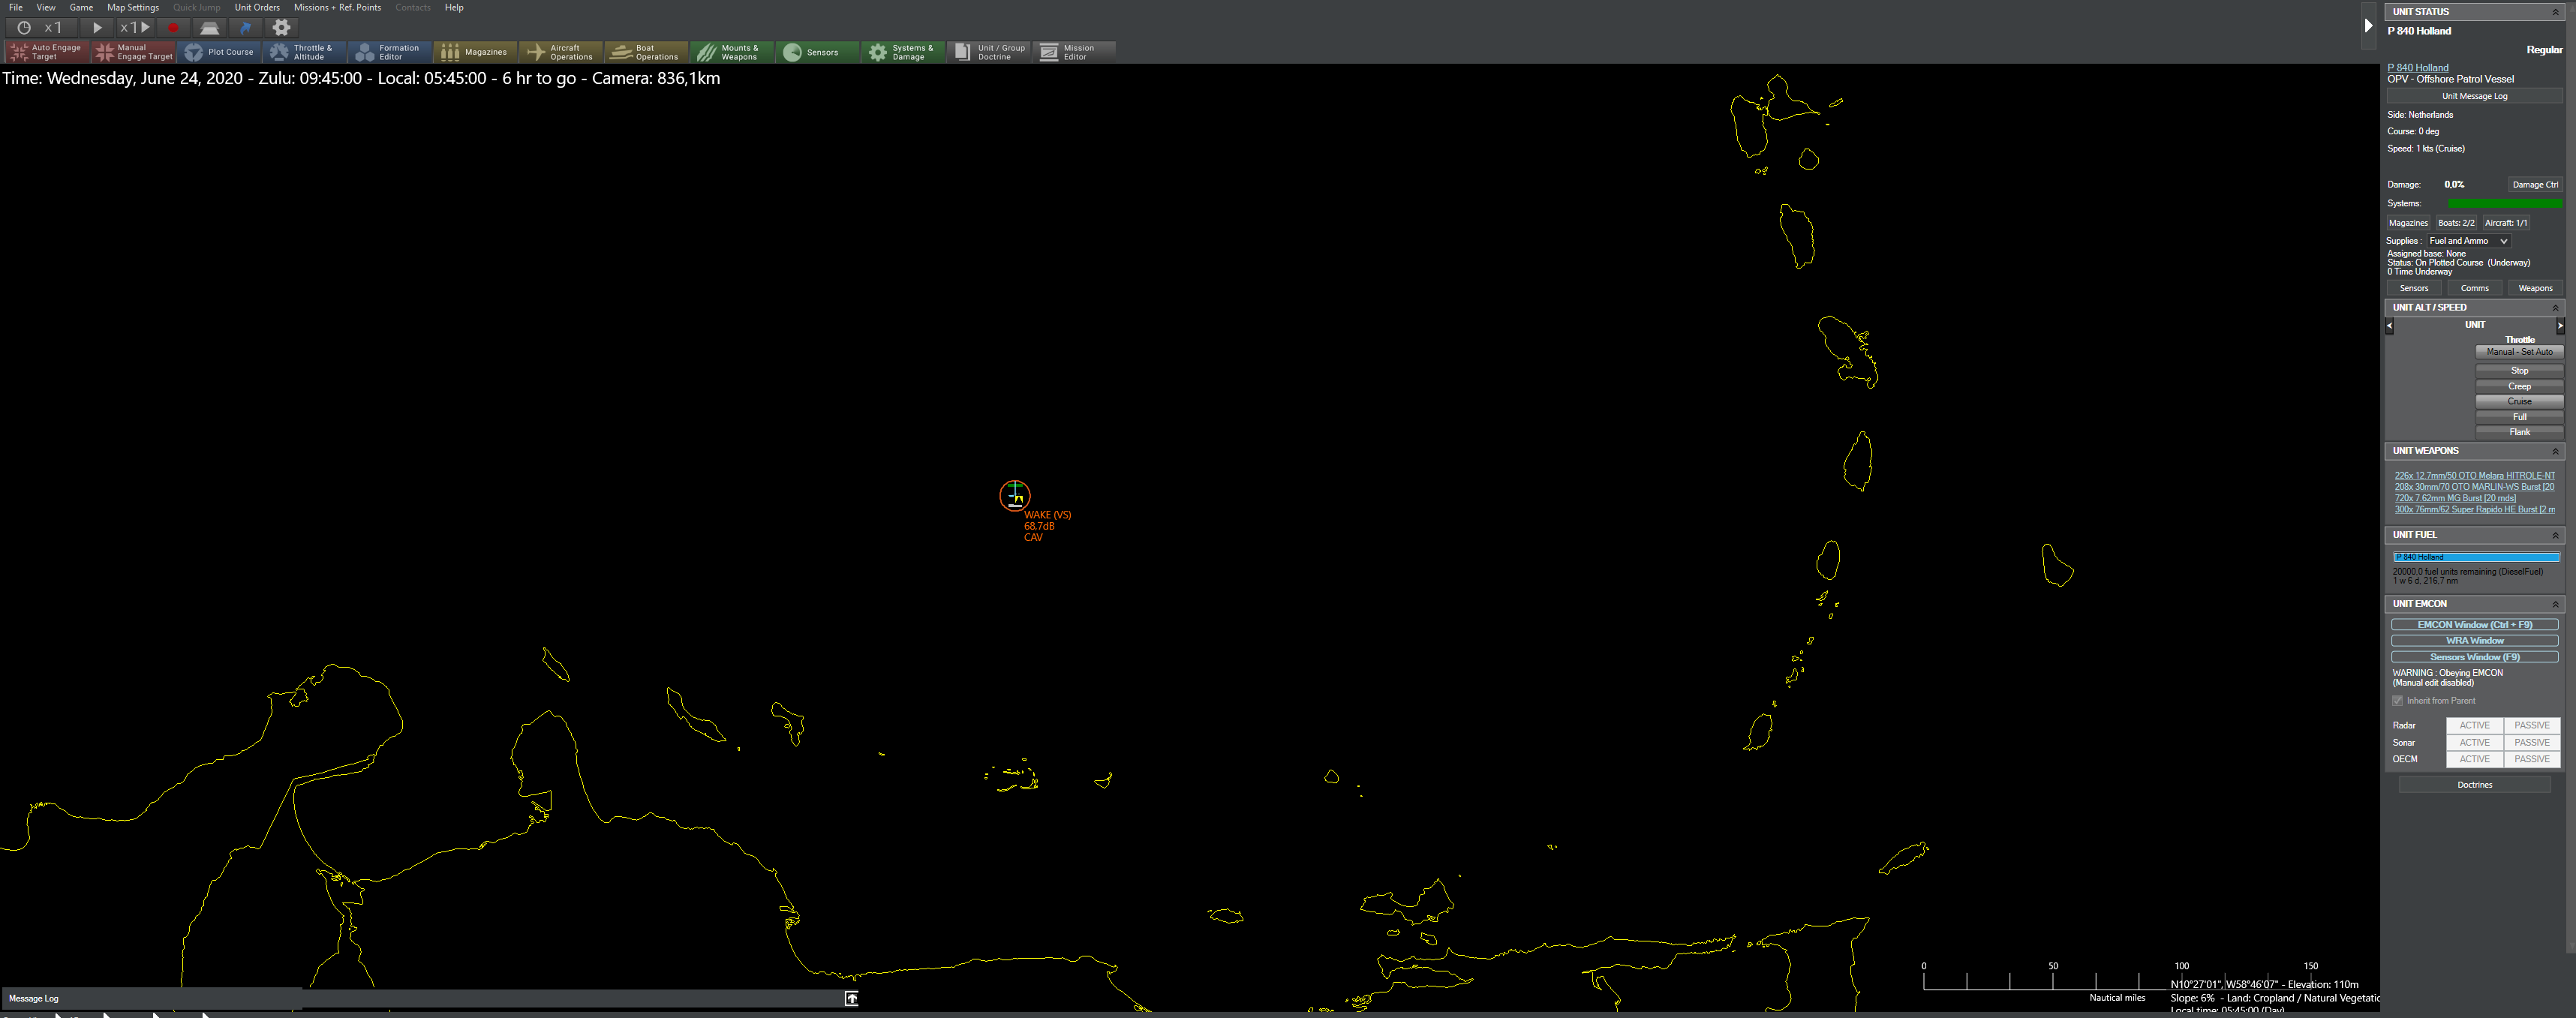The width and height of the screenshot is (2576, 1018).
Task: Start simulation with play button
Action: point(97,28)
